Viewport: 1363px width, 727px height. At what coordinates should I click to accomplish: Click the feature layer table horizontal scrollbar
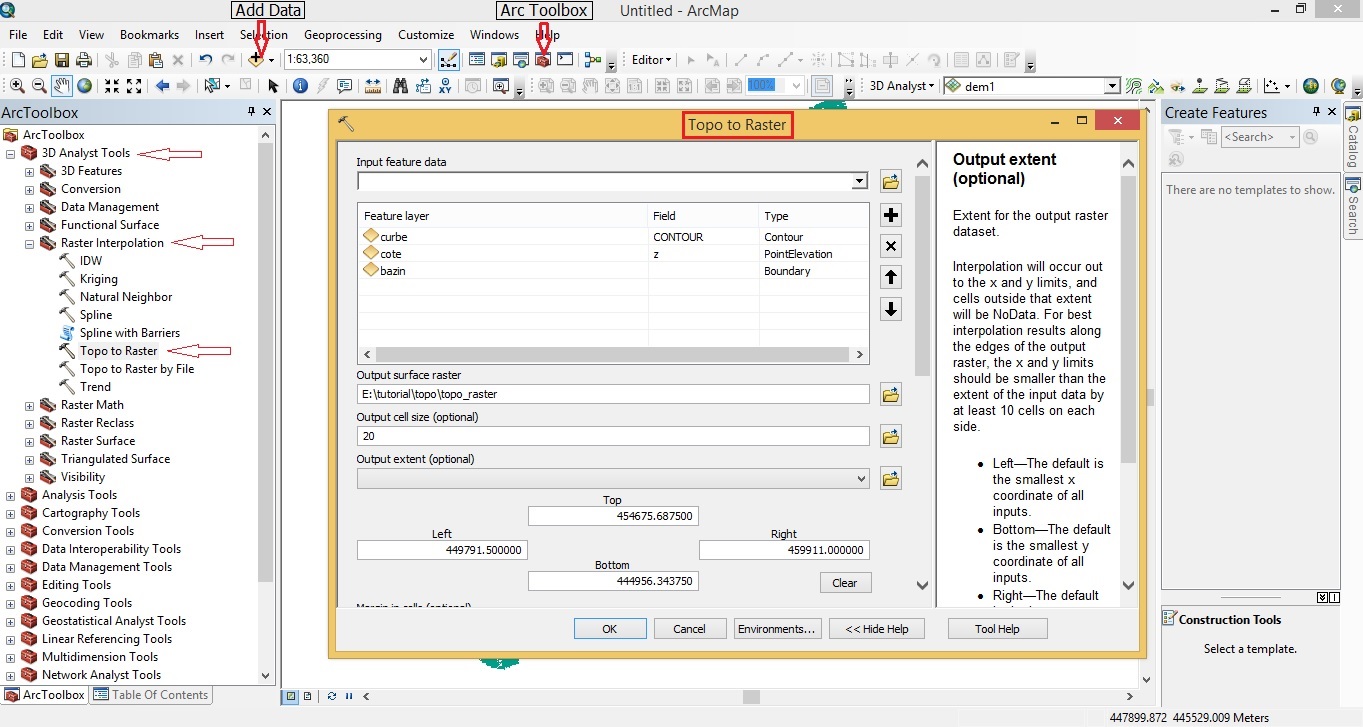[613, 354]
